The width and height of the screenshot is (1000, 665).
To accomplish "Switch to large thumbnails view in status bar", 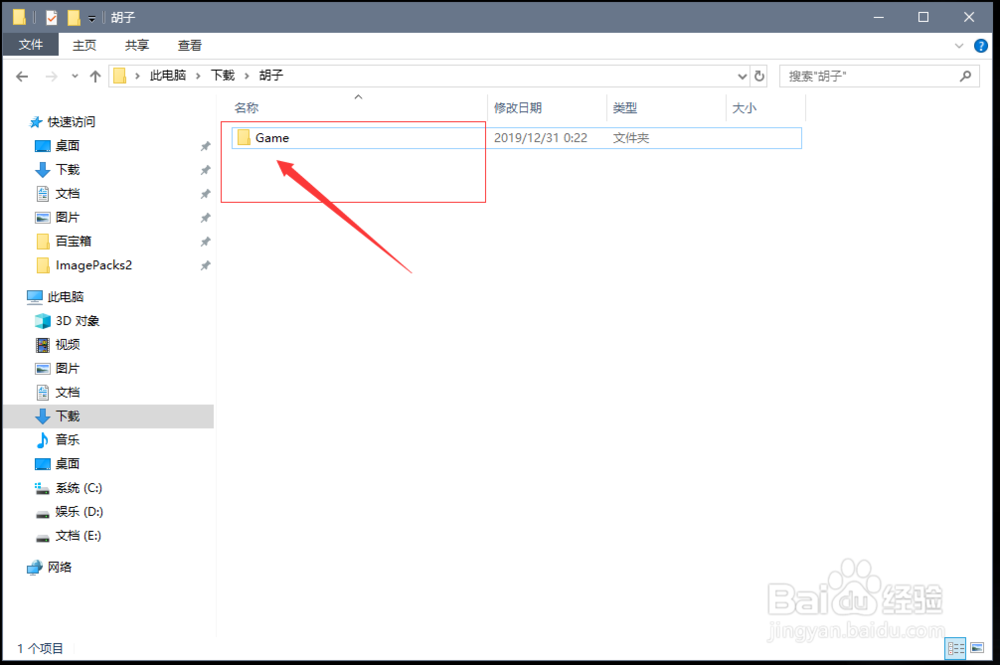I will pos(977,648).
